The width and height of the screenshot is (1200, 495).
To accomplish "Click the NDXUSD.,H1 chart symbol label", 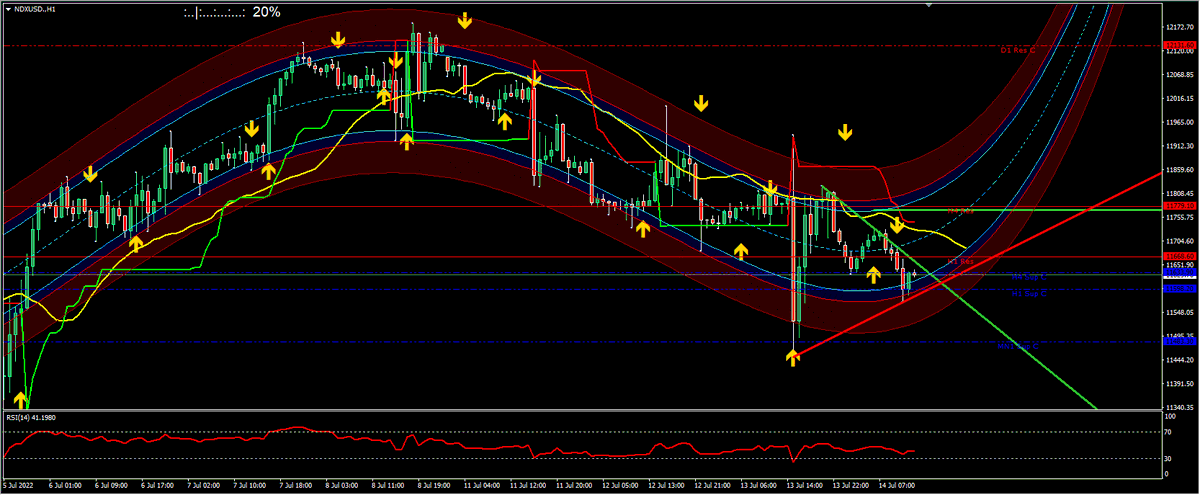I will pos(36,10).
